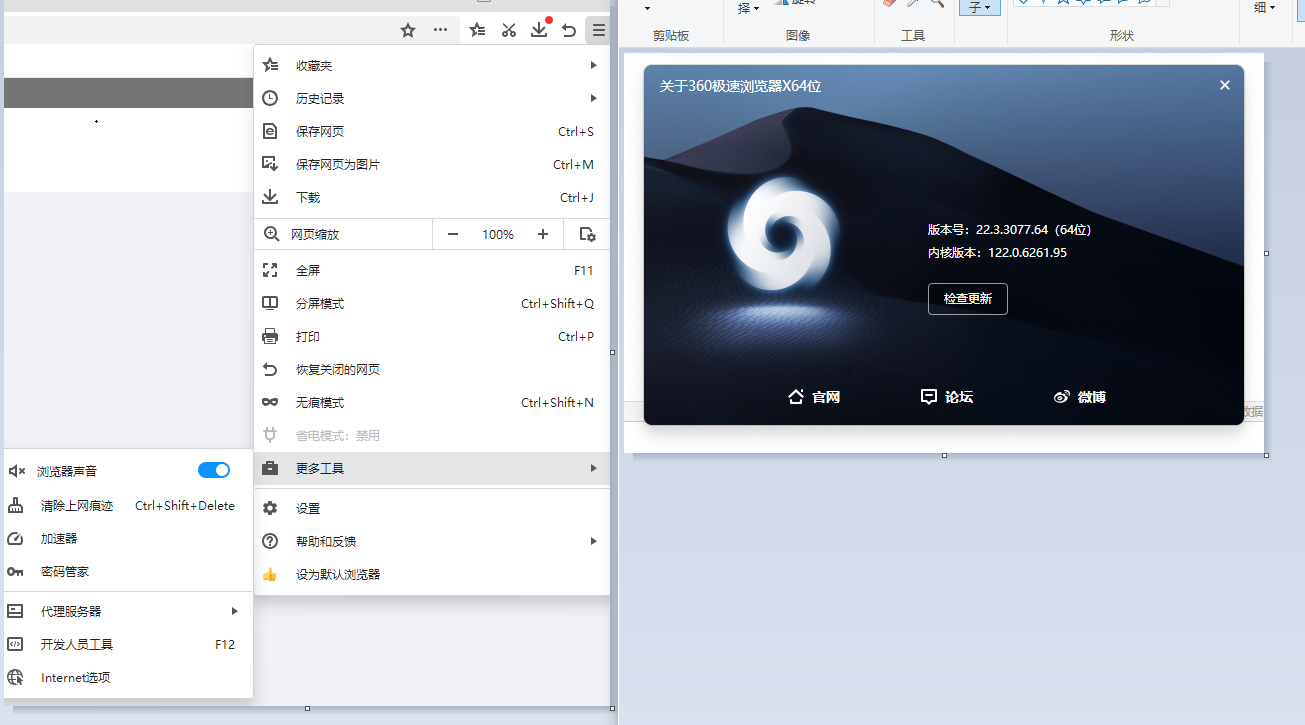This screenshot has width=1305, height=725.
Task: Open 加速器 accelerator entry
Action: [127, 538]
